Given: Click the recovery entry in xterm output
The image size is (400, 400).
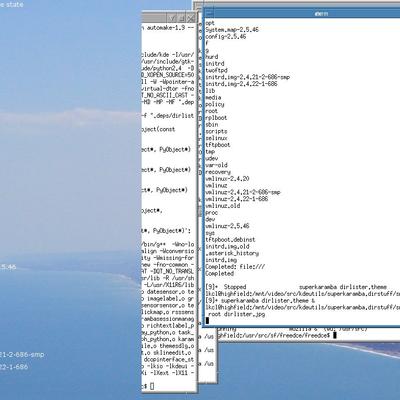Looking at the screenshot, I should click(218, 172).
